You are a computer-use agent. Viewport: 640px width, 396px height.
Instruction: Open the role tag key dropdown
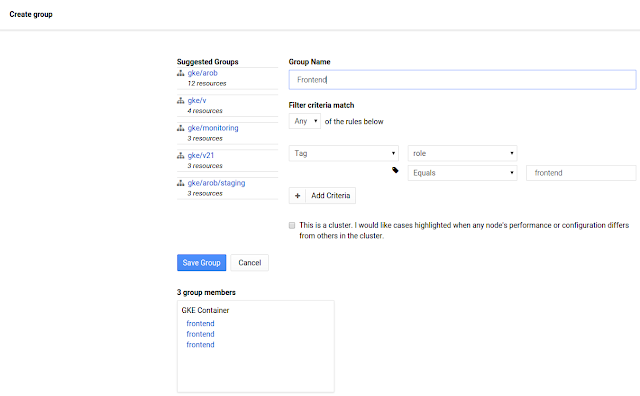(462, 154)
